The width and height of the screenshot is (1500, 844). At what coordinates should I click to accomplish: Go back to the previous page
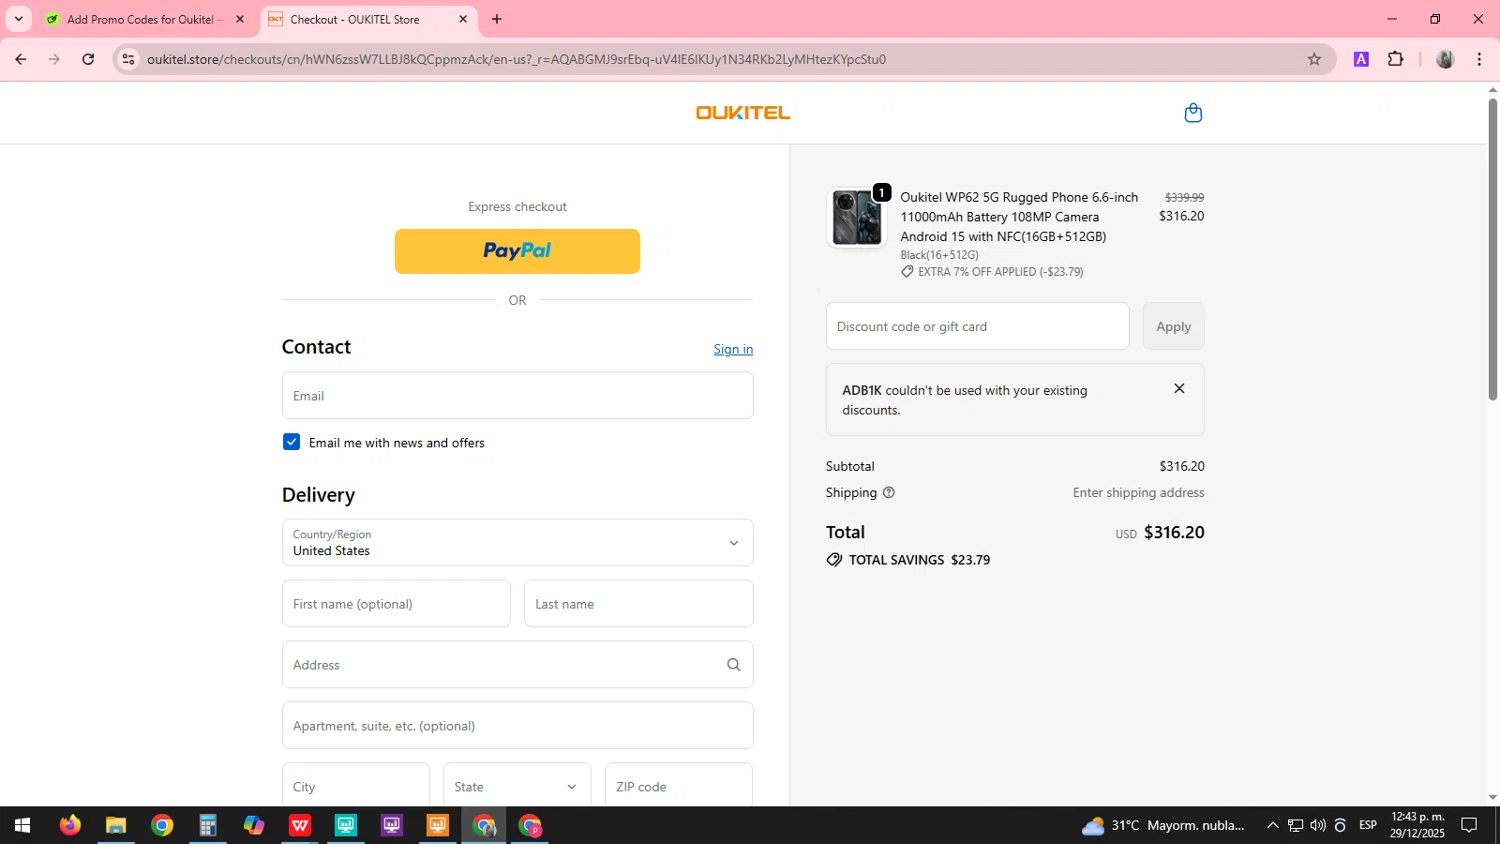point(21,59)
